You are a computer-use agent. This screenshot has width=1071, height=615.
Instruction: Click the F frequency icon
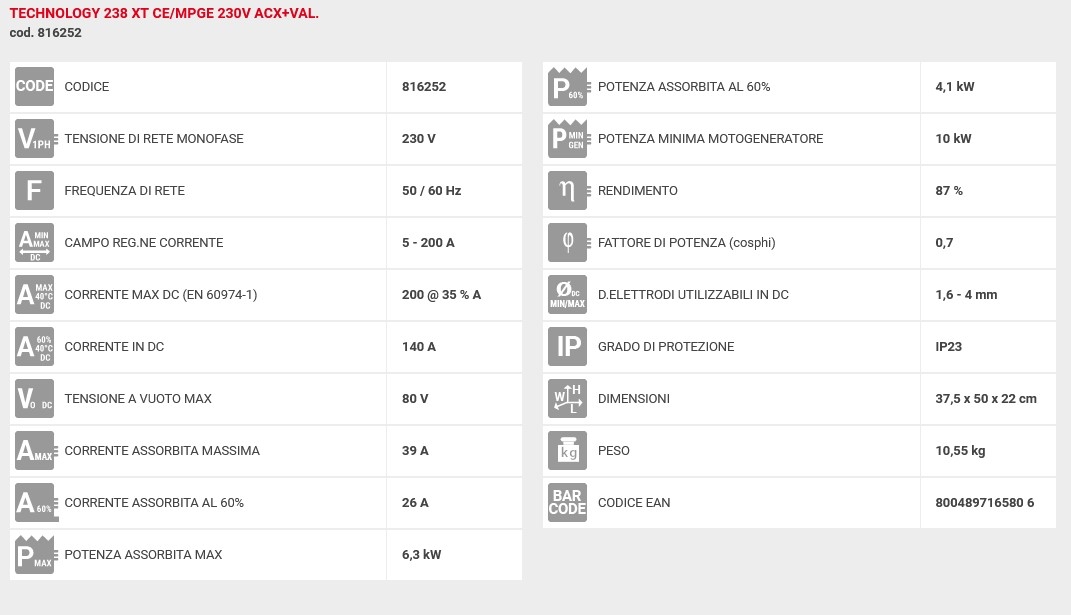click(34, 191)
